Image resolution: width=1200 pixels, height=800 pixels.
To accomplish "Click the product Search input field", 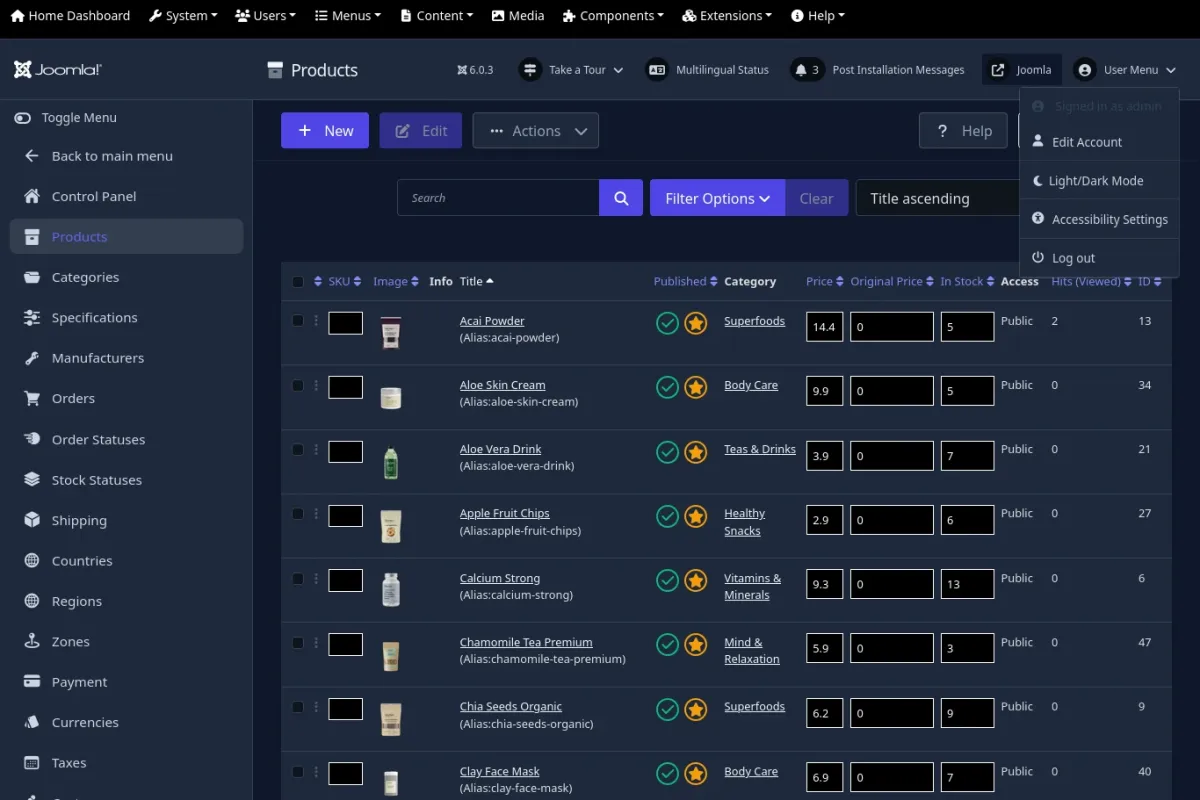I will coord(498,198).
